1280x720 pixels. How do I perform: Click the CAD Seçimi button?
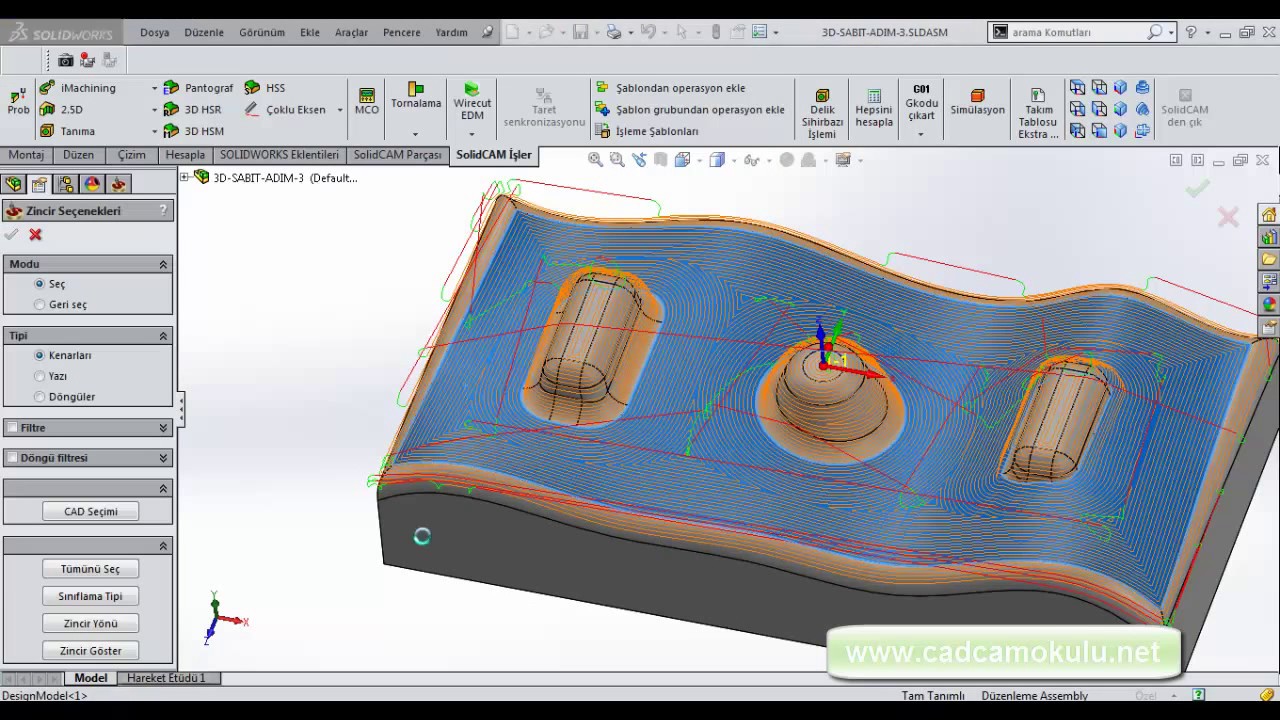pos(91,511)
